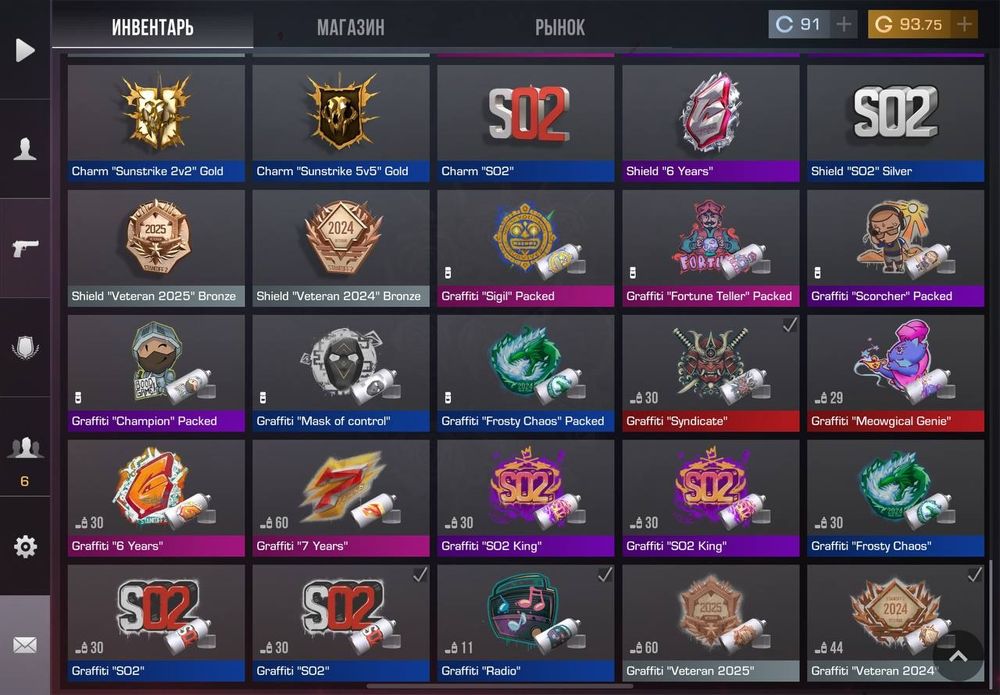
Task: Click the scroll-to-top chevron button
Action: [958, 656]
